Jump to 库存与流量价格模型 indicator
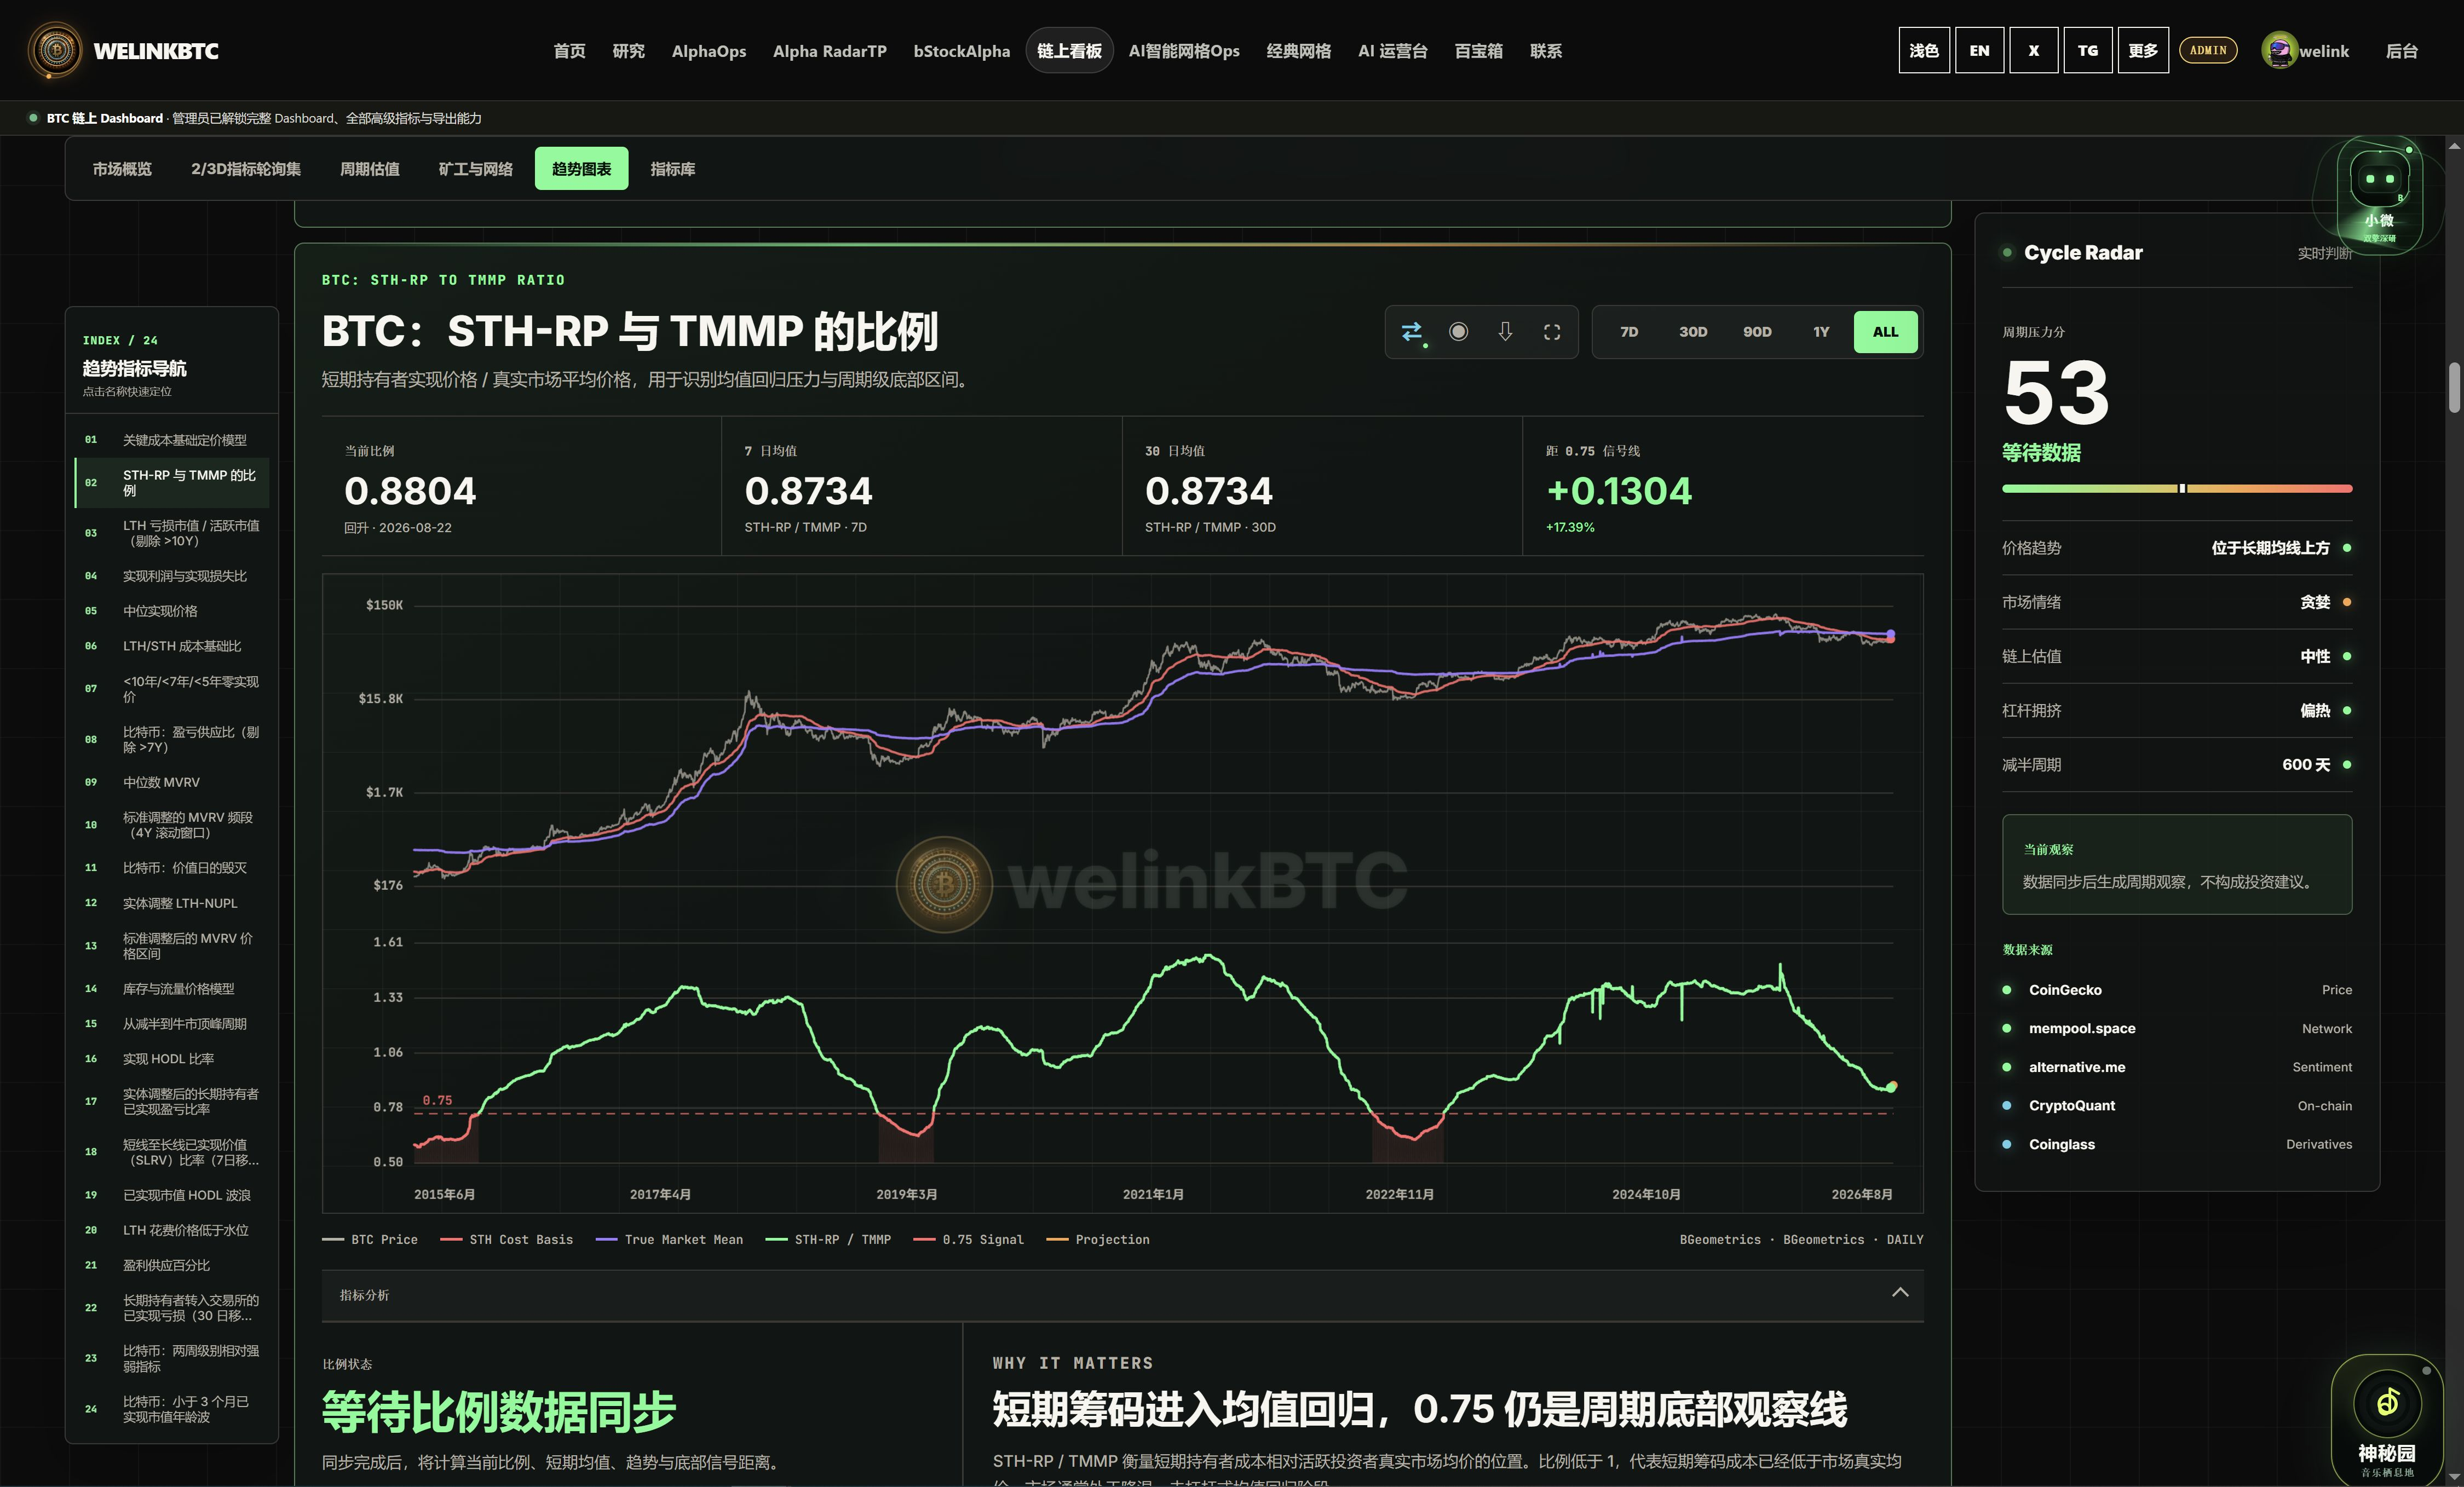 [172, 989]
